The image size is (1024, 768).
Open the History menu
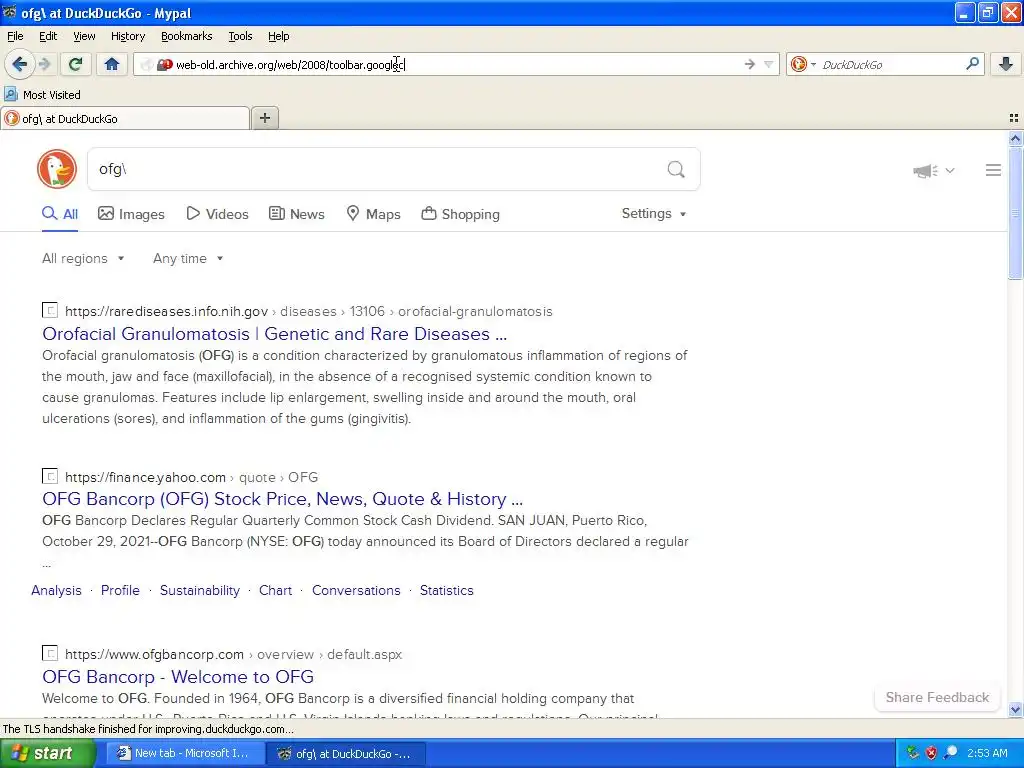point(127,36)
